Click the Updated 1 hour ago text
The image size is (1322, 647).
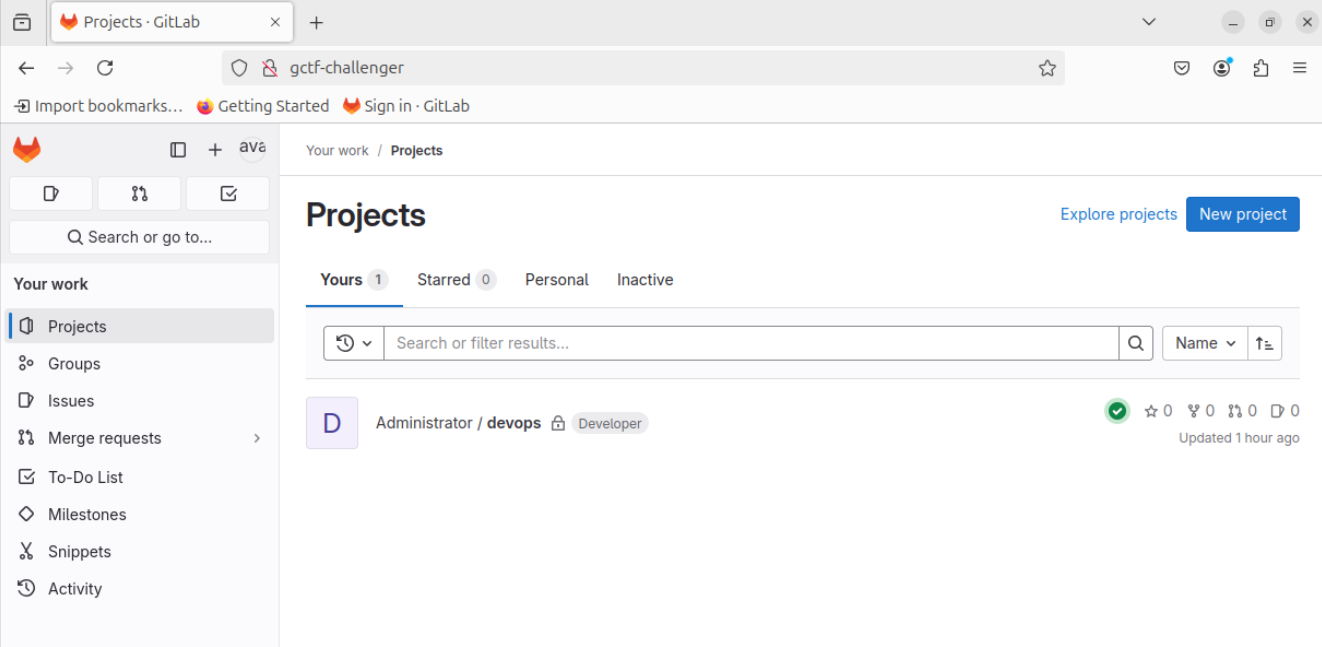coord(1239,438)
